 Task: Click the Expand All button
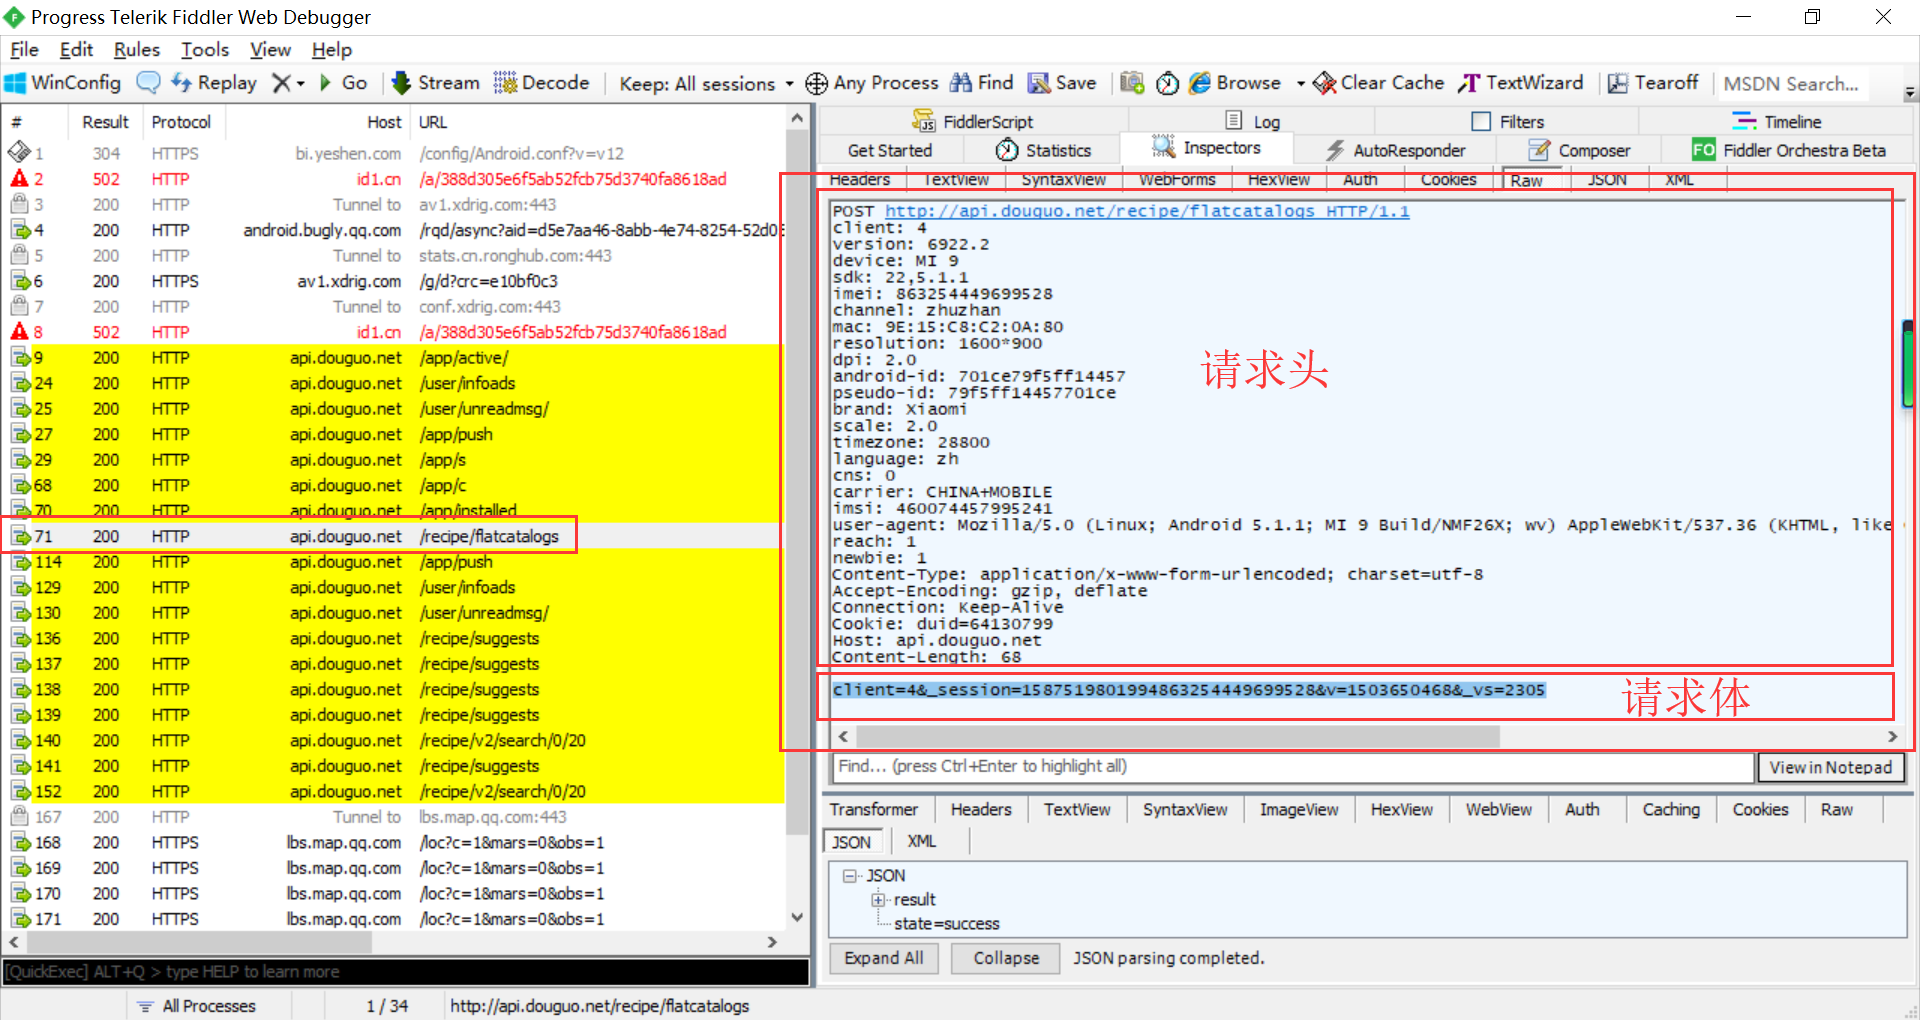(x=884, y=958)
